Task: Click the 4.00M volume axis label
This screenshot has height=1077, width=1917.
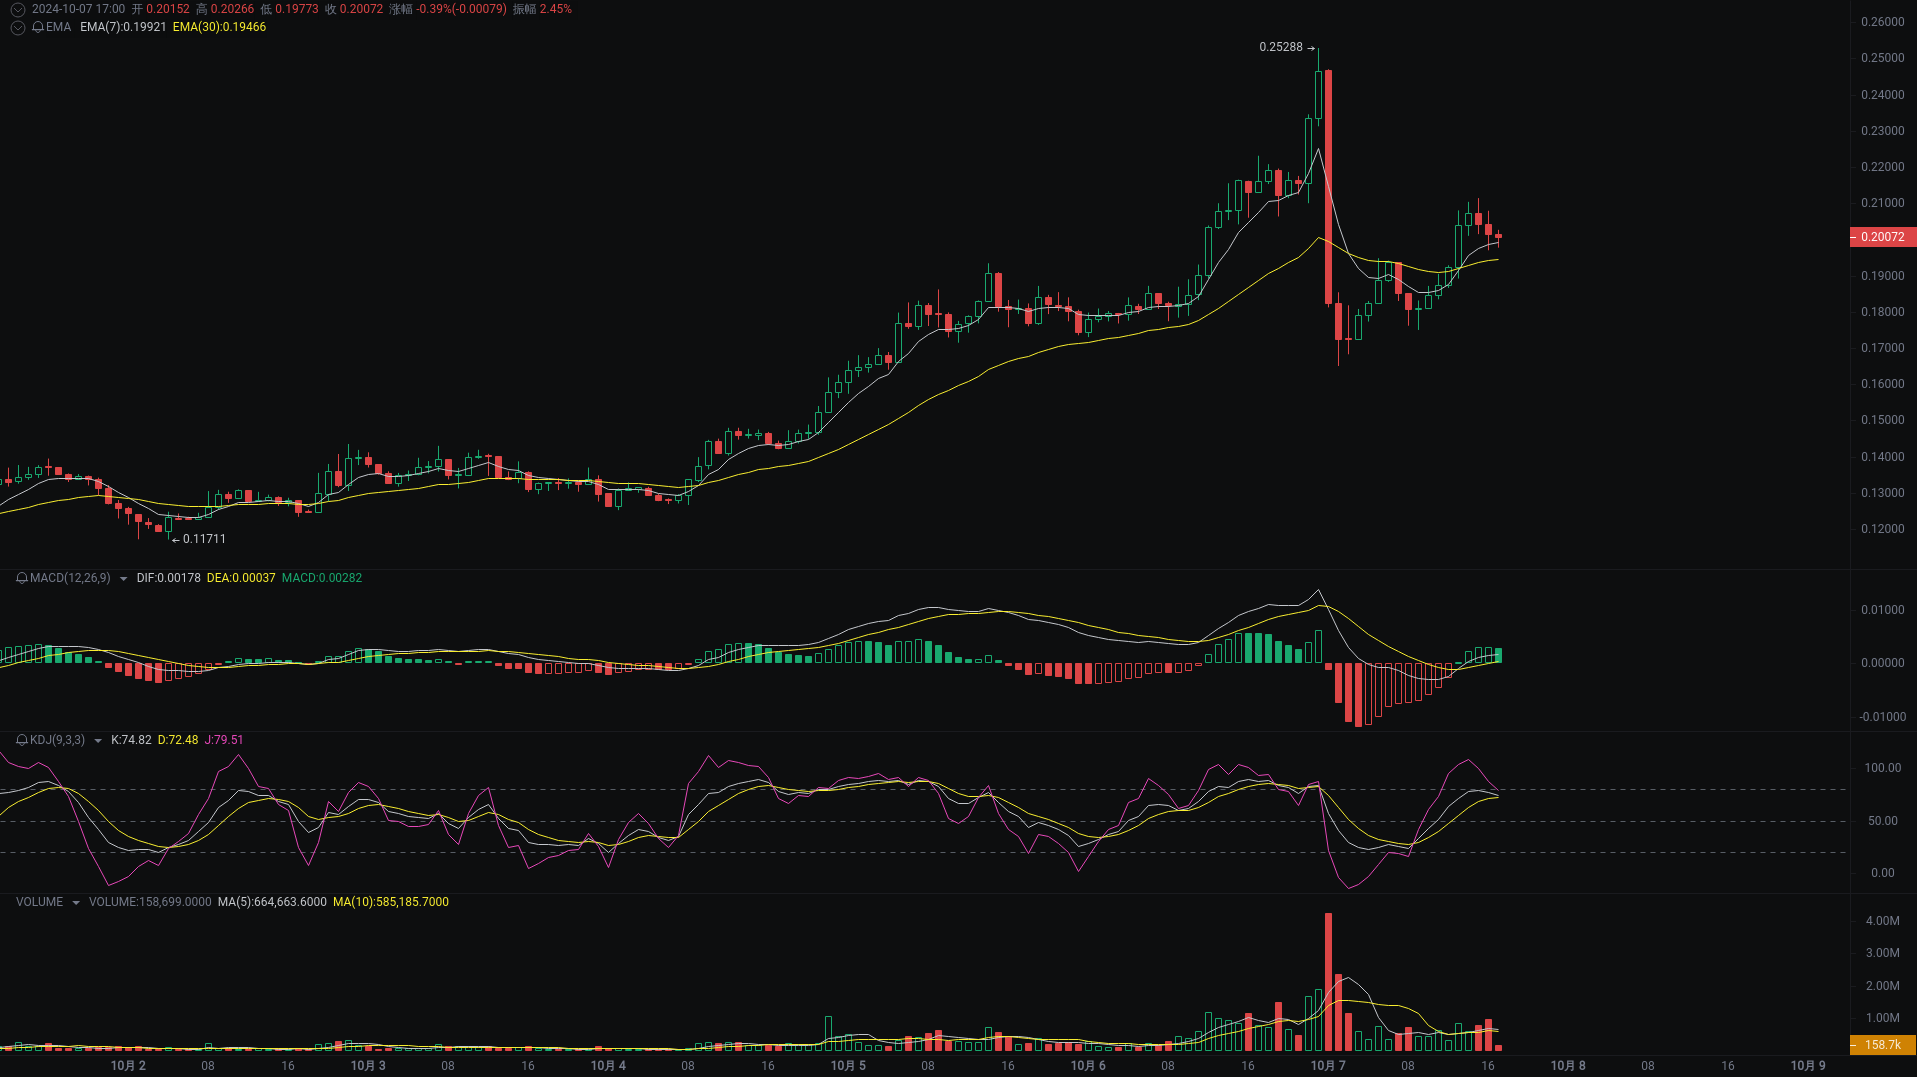Action: (1883, 921)
